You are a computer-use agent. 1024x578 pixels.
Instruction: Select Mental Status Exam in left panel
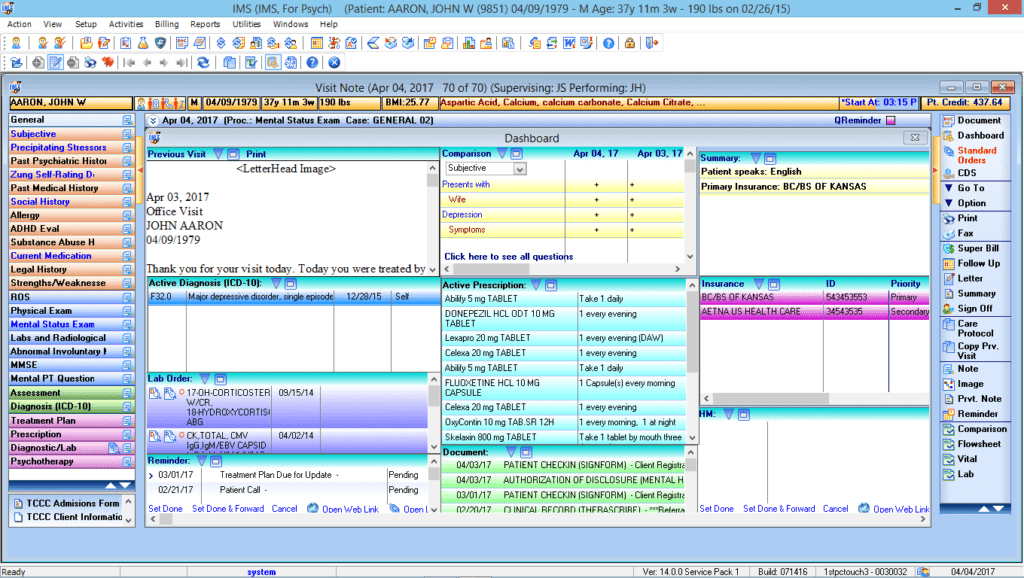click(52, 325)
